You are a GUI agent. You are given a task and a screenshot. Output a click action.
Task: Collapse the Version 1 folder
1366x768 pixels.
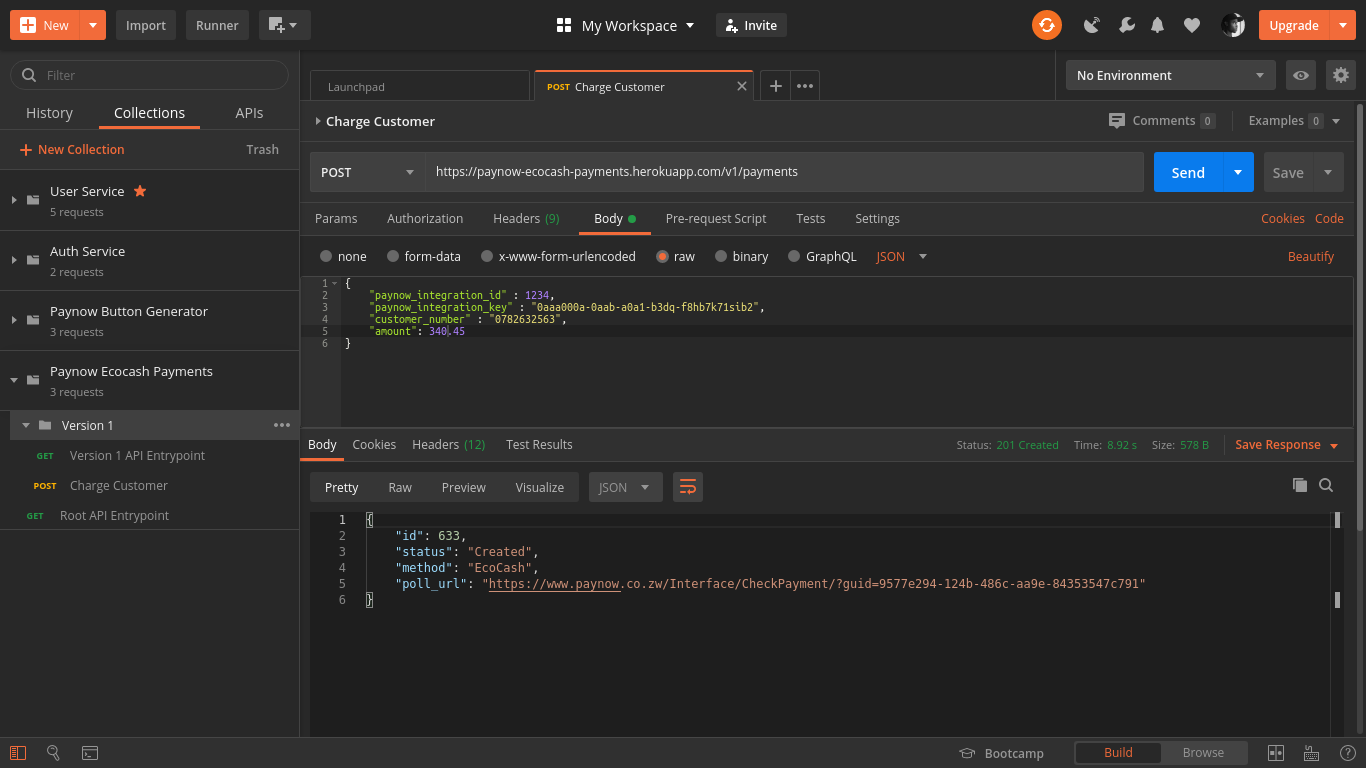click(26, 425)
